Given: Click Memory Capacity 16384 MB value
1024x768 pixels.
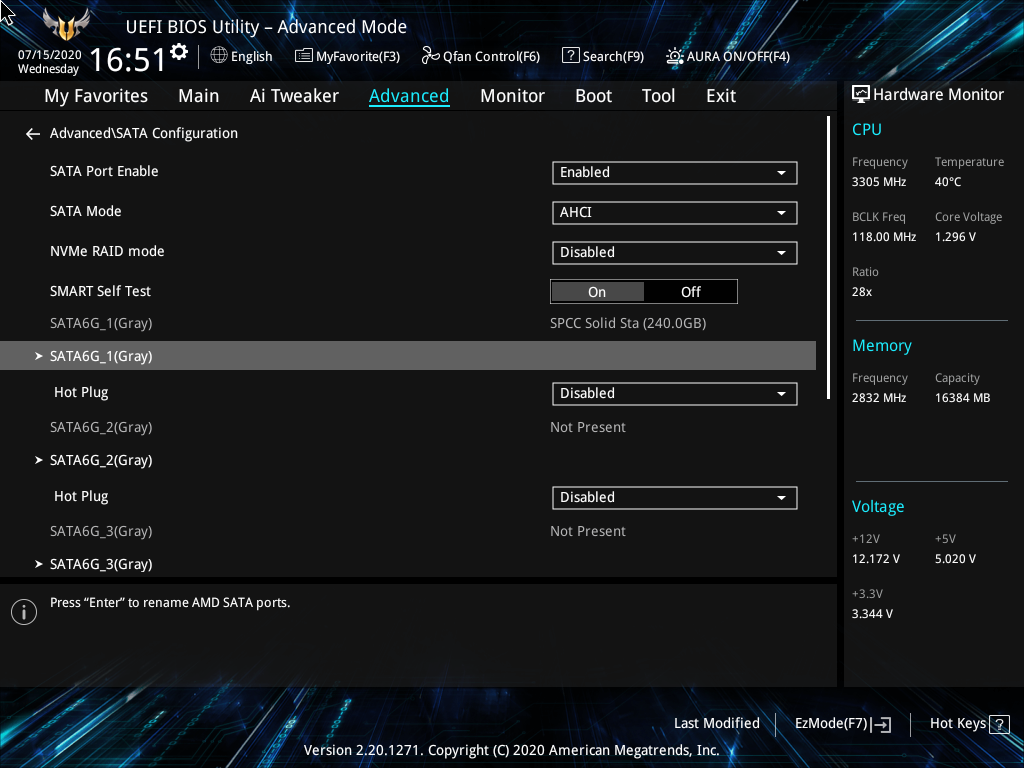Looking at the screenshot, I should (962, 398).
